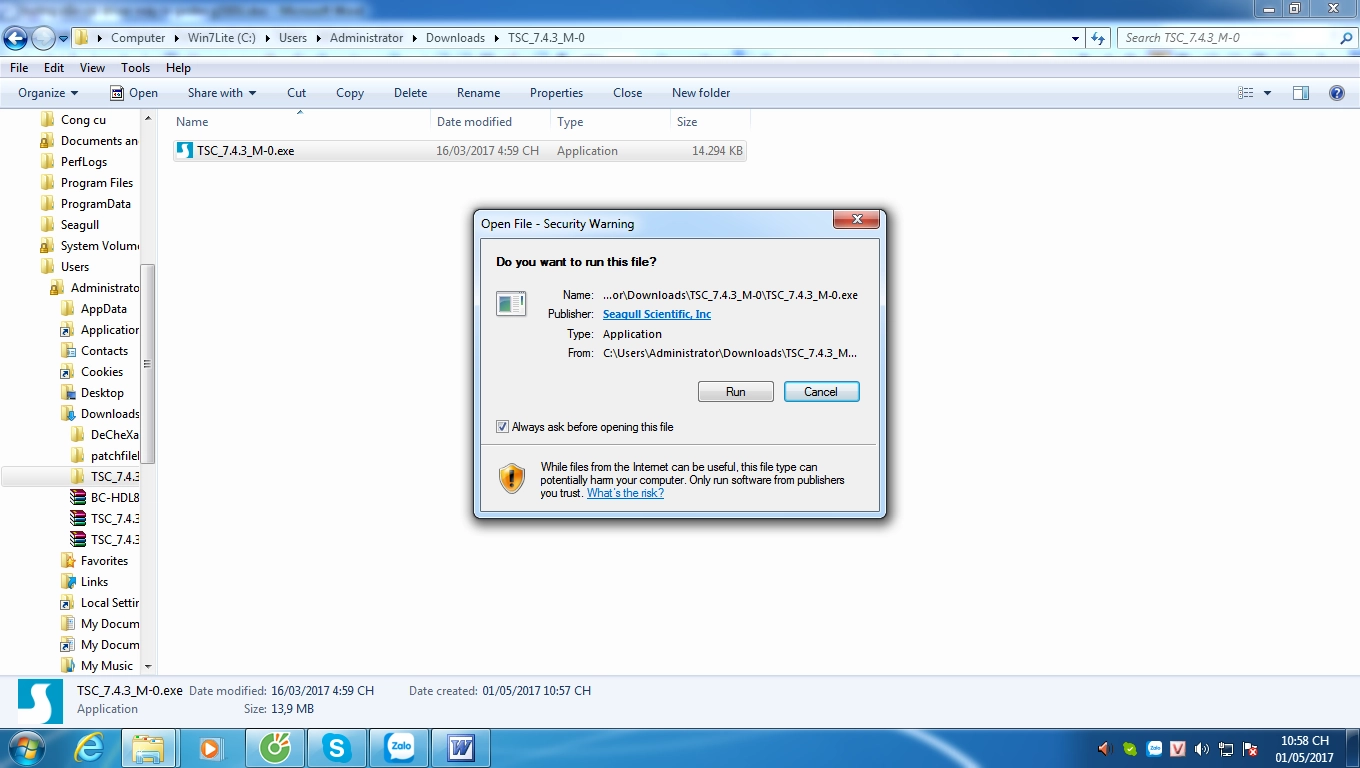Select DeCheXa folder in tree
This screenshot has height=768, width=1360.
(114, 435)
